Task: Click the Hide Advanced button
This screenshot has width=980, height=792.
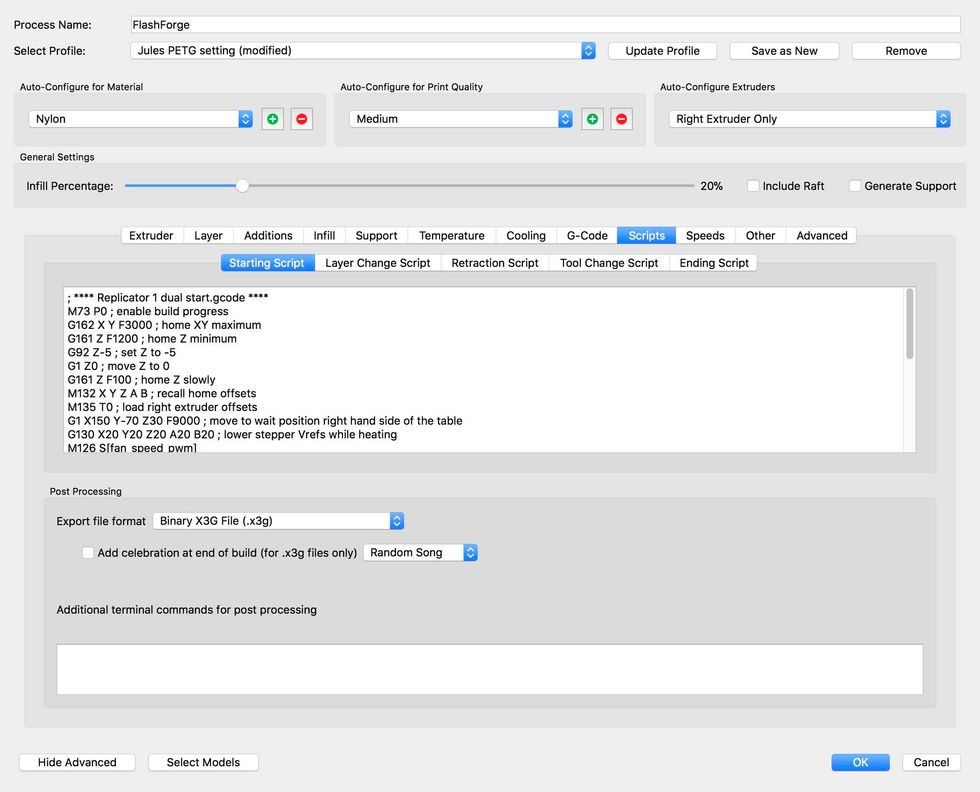Action: [x=77, y=762]
